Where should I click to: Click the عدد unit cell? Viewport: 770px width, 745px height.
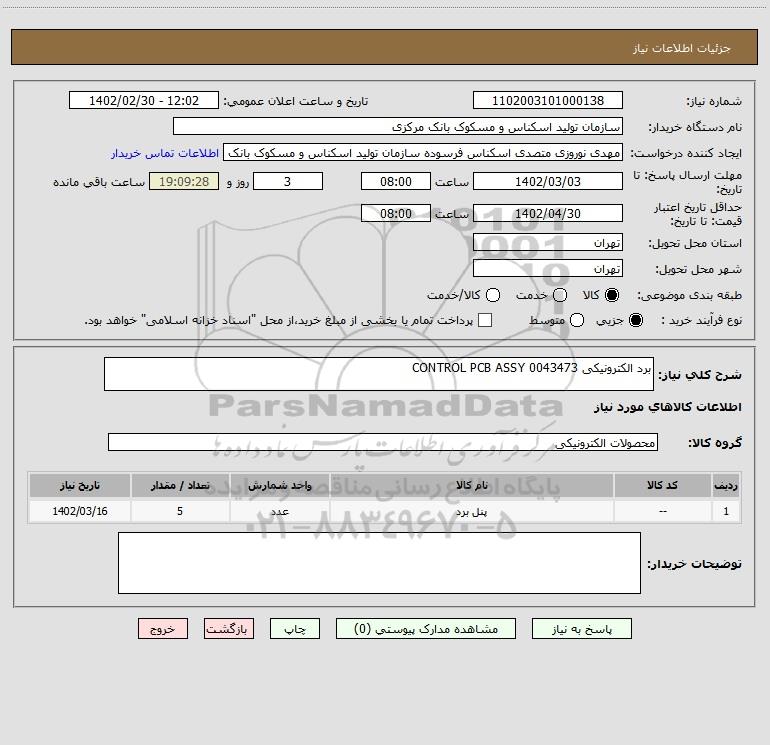pos(279,511)
